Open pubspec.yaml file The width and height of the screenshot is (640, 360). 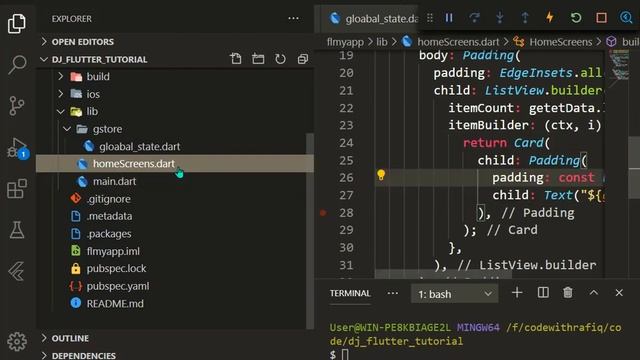coord(118,286)
